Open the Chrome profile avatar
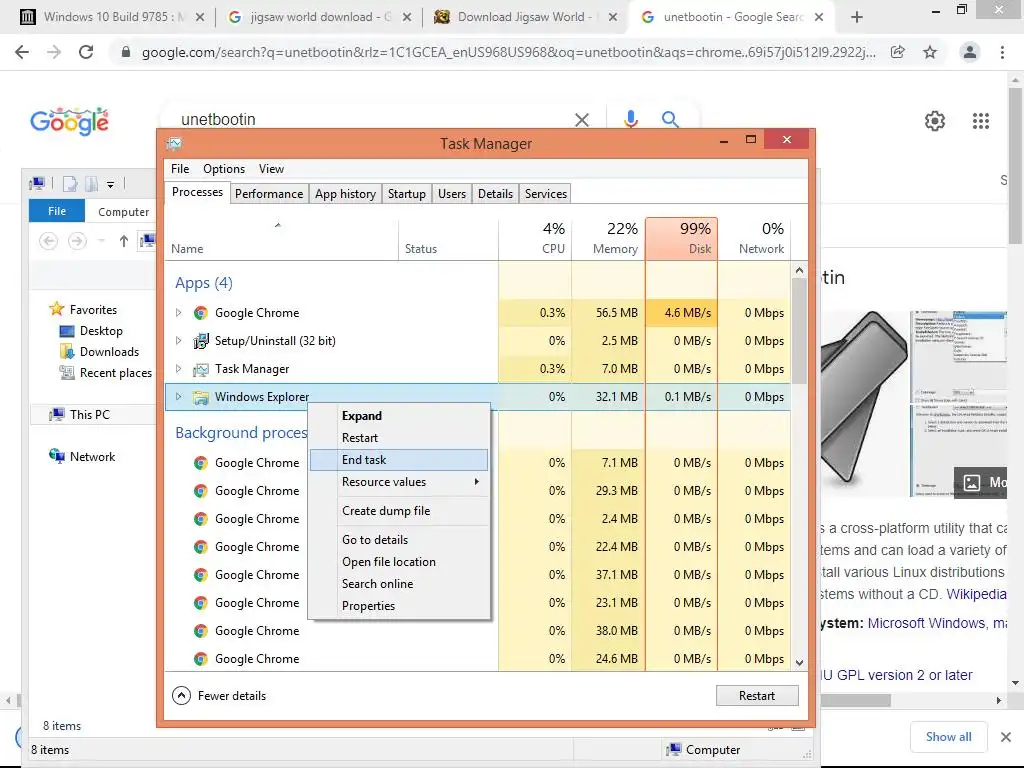Viewport: 1024px width, 768px height. pyautogui.click(x=970, y=52)
